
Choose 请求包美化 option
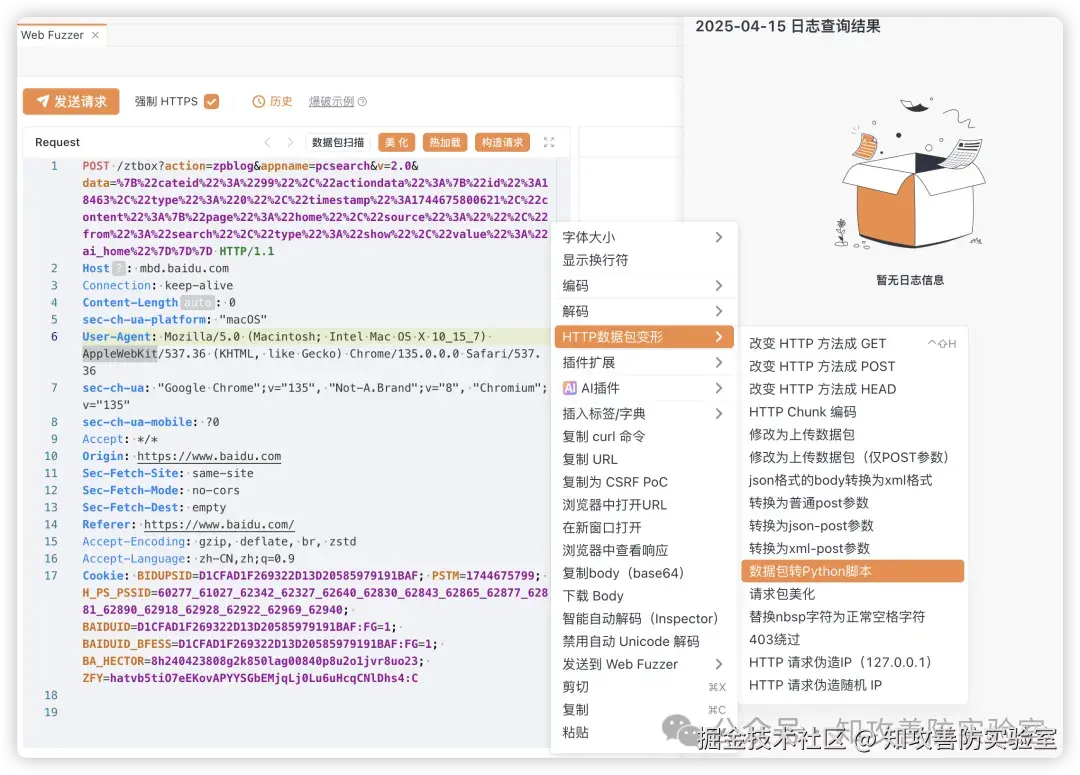(x=853, y=593)
